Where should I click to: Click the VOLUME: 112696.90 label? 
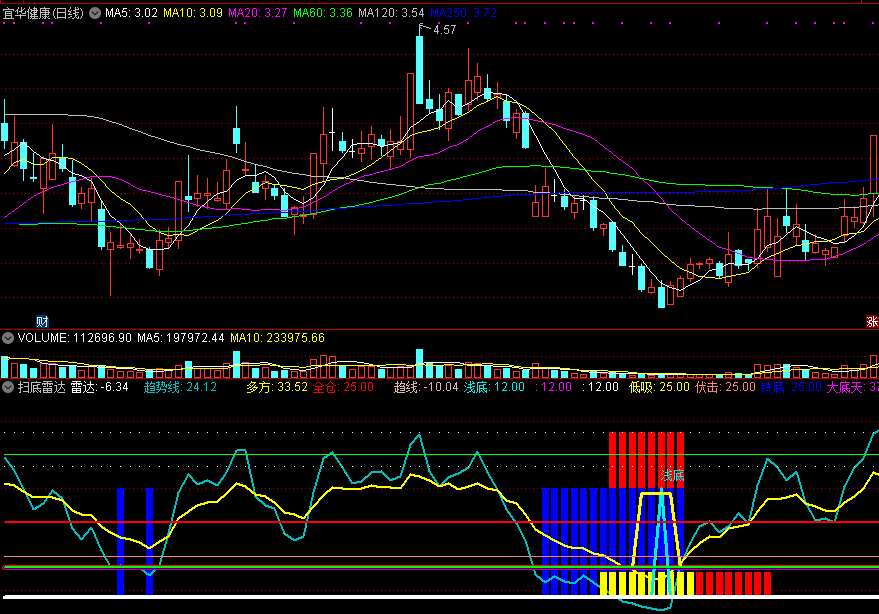click(x=75, y=338)
